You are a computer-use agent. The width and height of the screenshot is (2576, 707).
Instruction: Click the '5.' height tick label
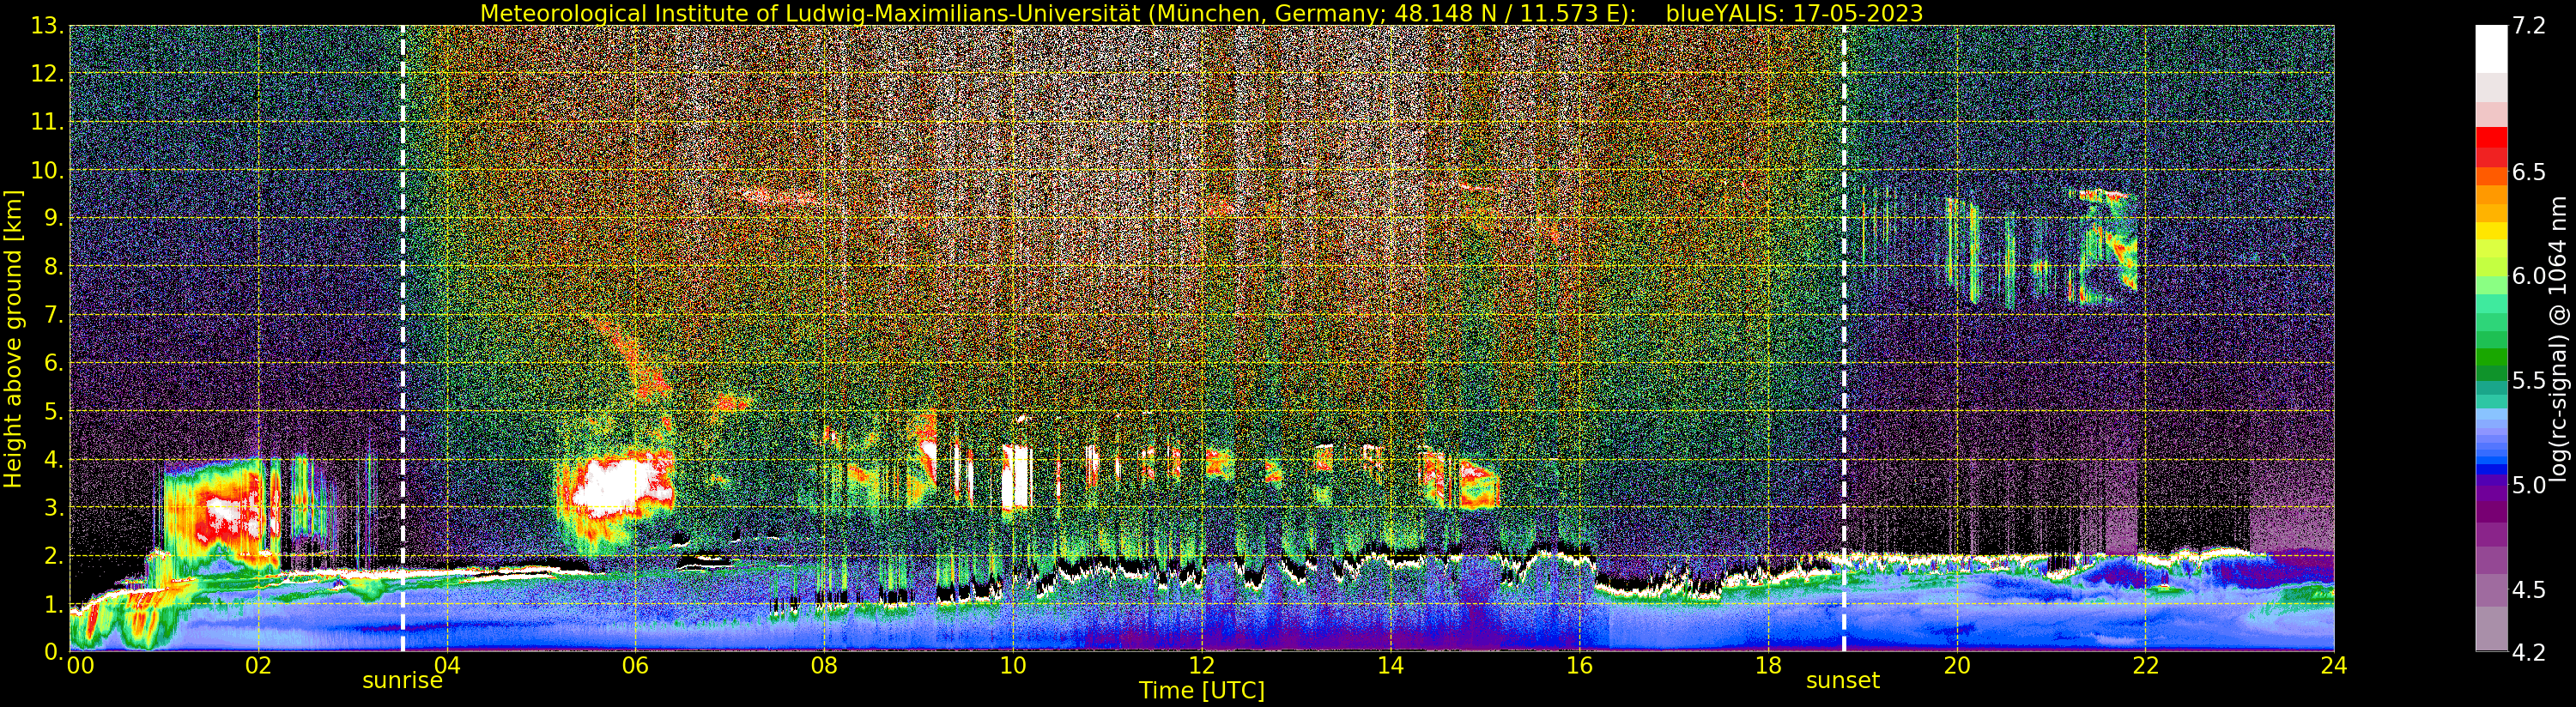pyautogui.click(x=54, y=411)
